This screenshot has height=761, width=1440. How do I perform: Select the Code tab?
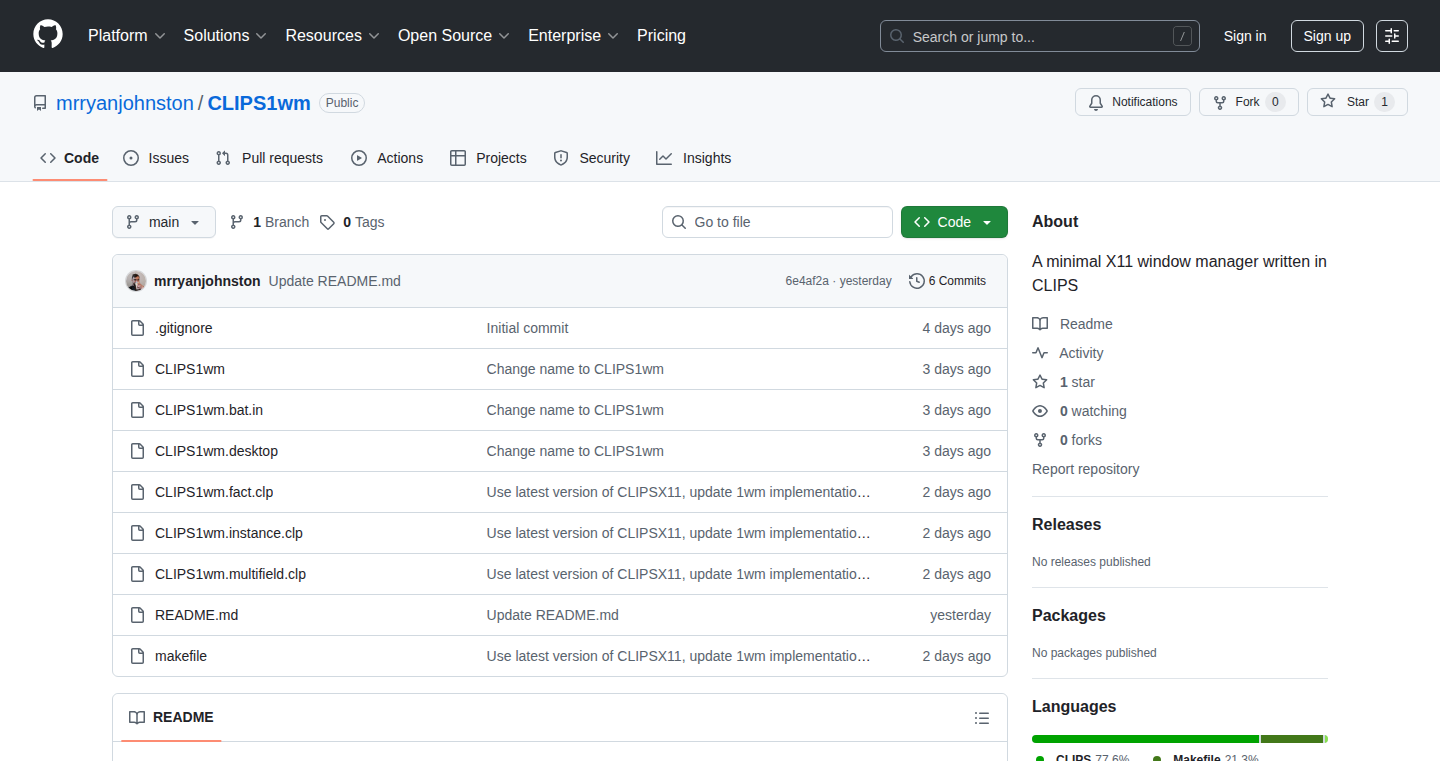click(x=70, y=158)
